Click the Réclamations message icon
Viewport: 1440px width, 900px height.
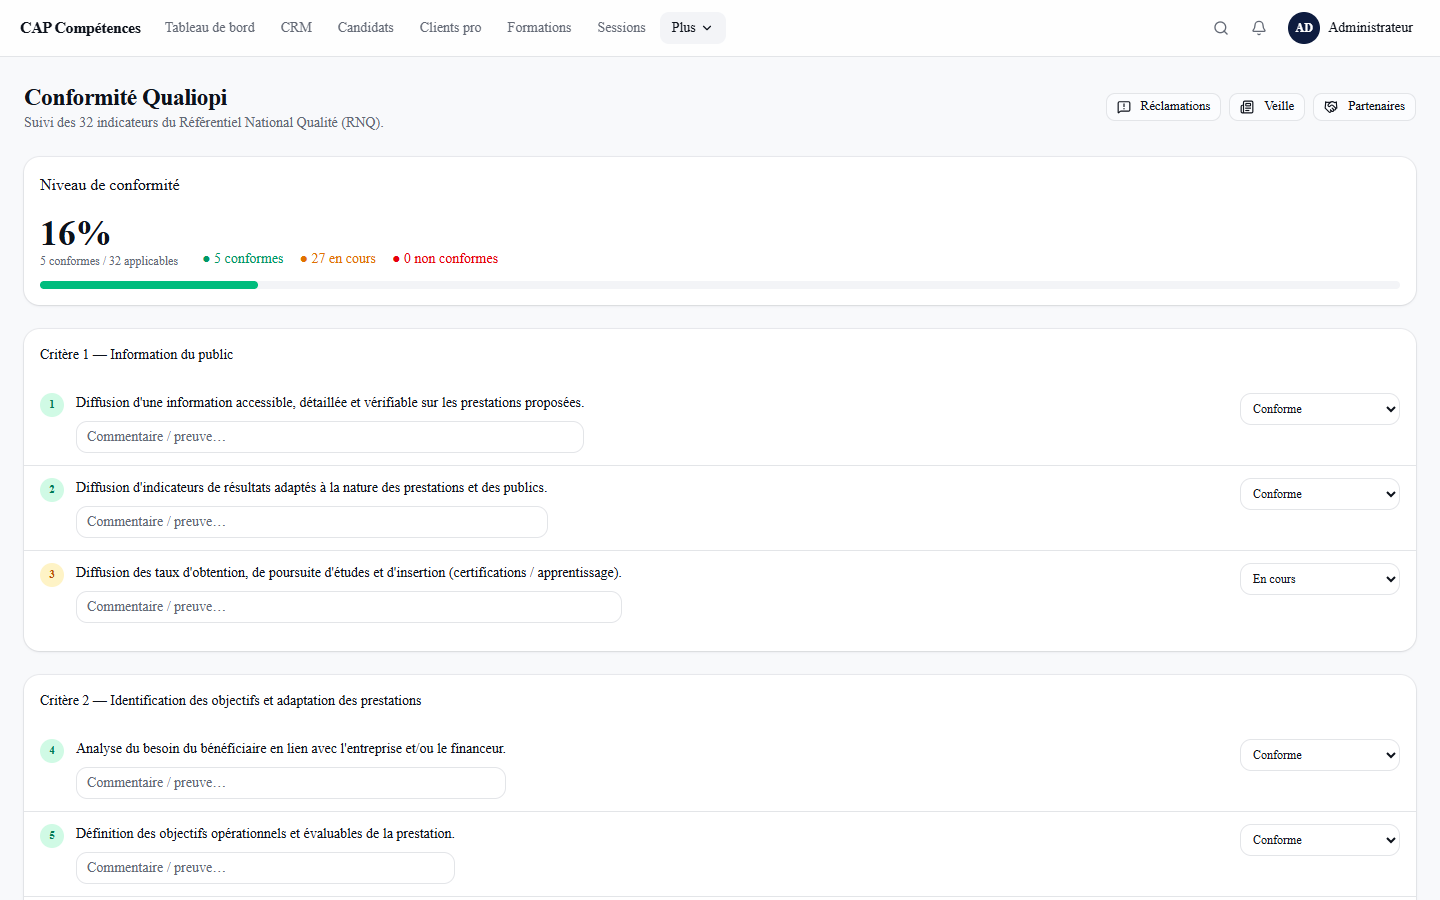click(x=1124, y=107)
